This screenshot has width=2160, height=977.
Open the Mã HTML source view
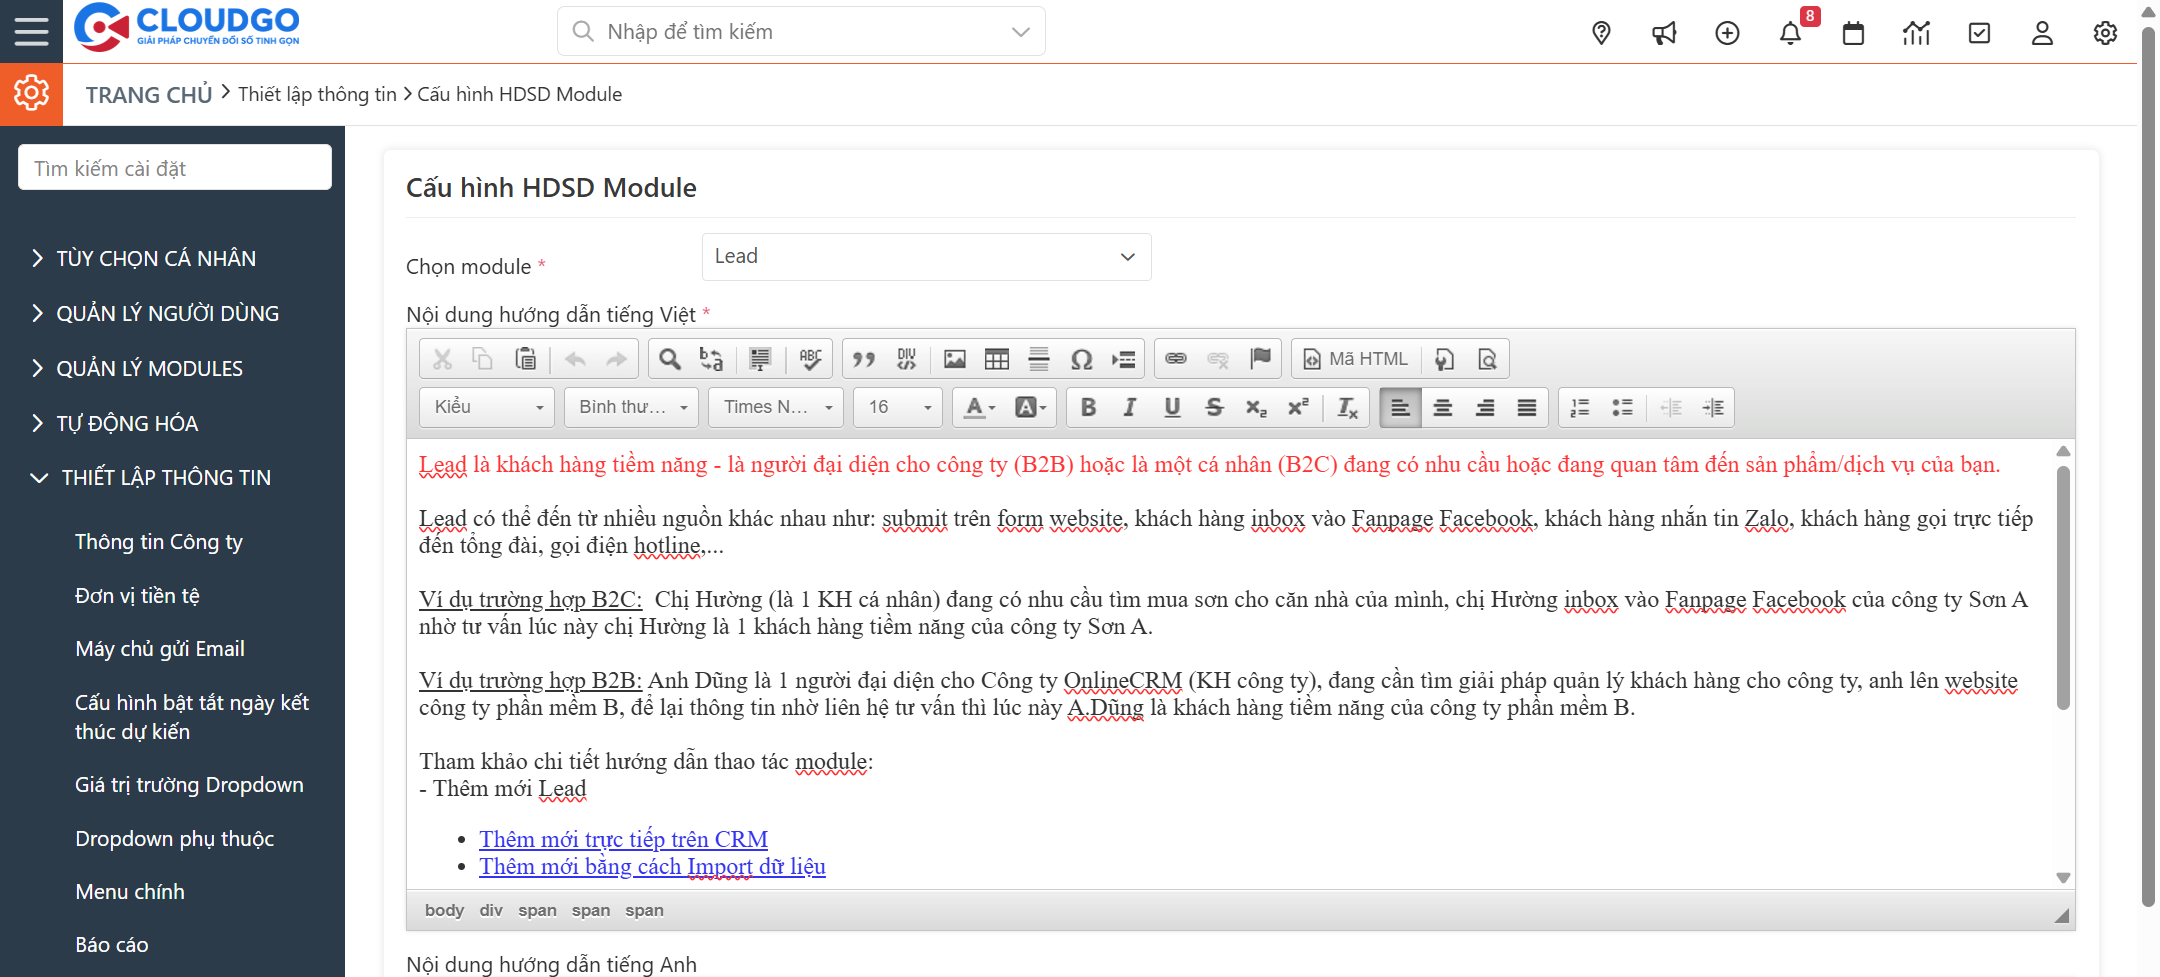click(1355, 358)
